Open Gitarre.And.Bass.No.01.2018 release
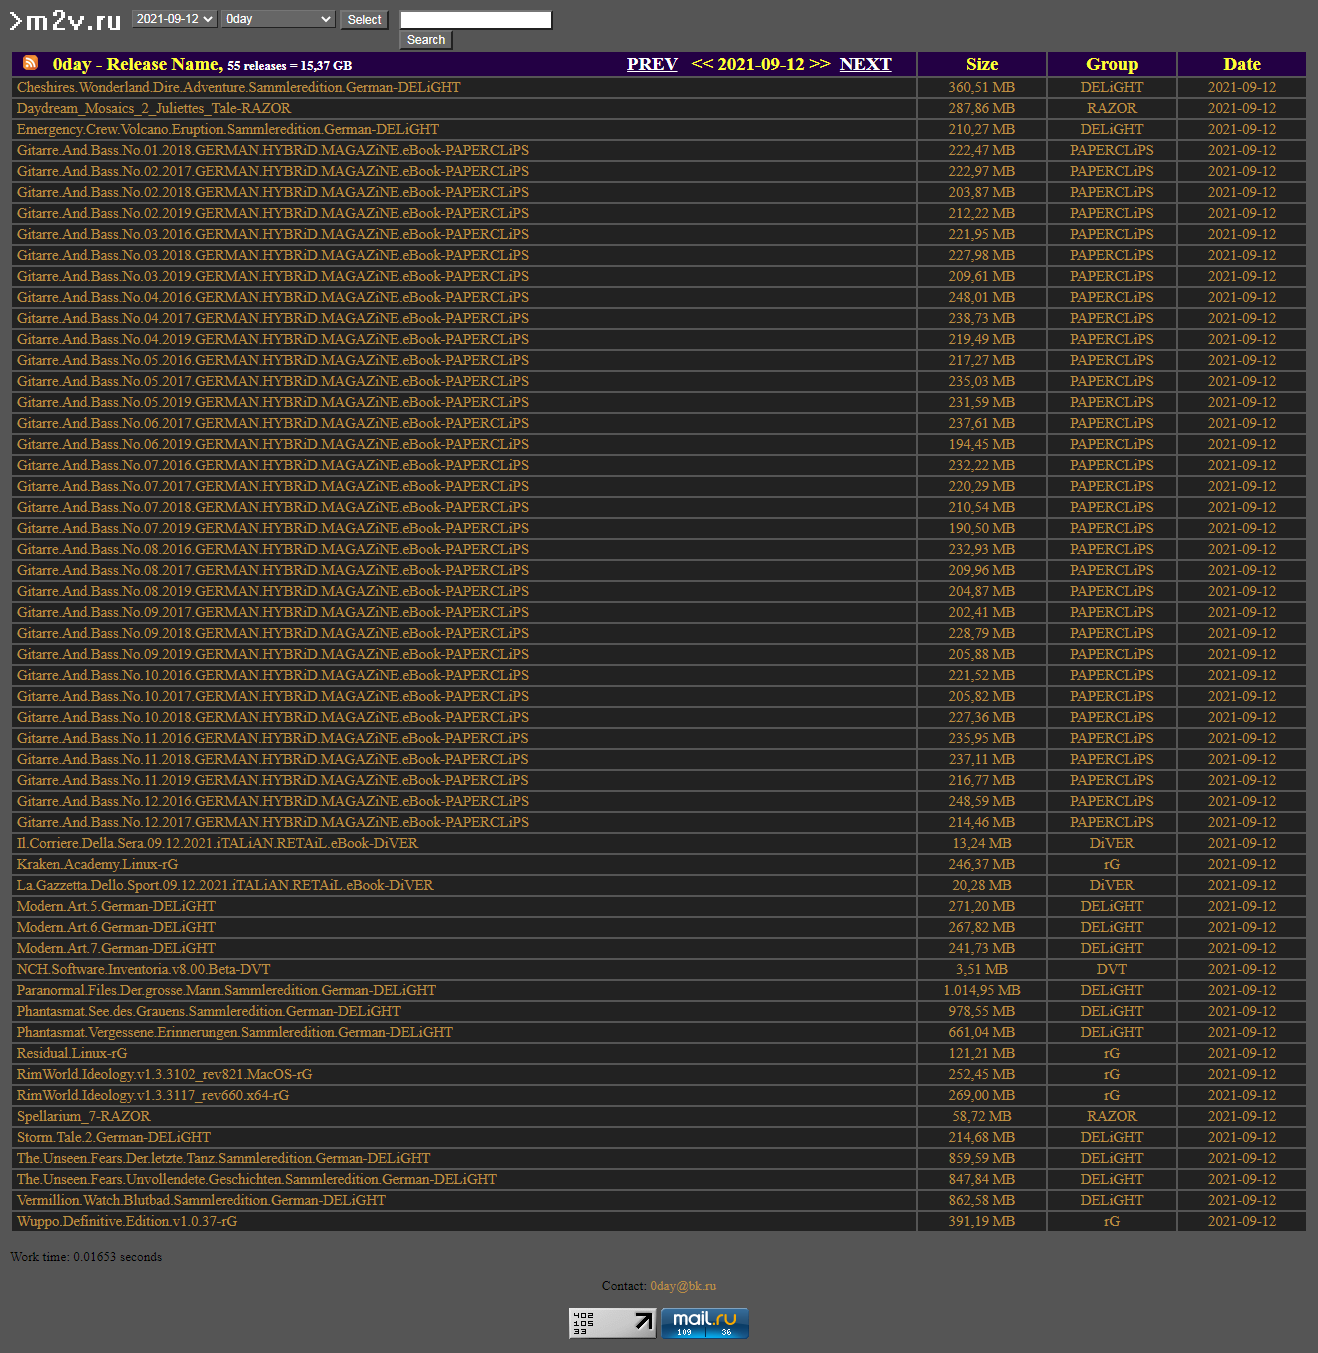 pos(273,150)
